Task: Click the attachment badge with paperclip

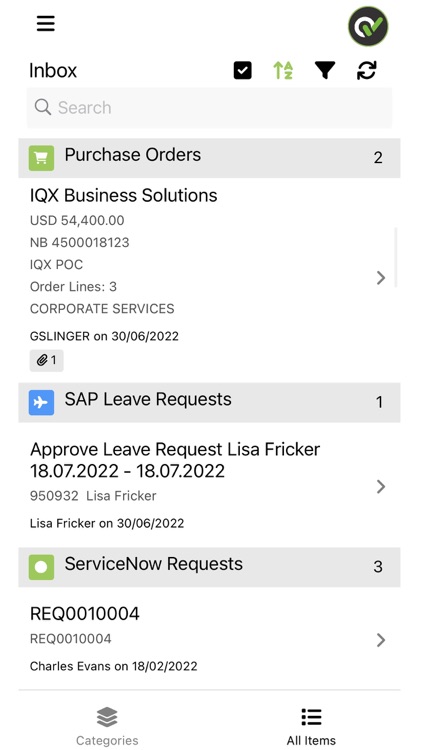Action: tap(46, 360)
